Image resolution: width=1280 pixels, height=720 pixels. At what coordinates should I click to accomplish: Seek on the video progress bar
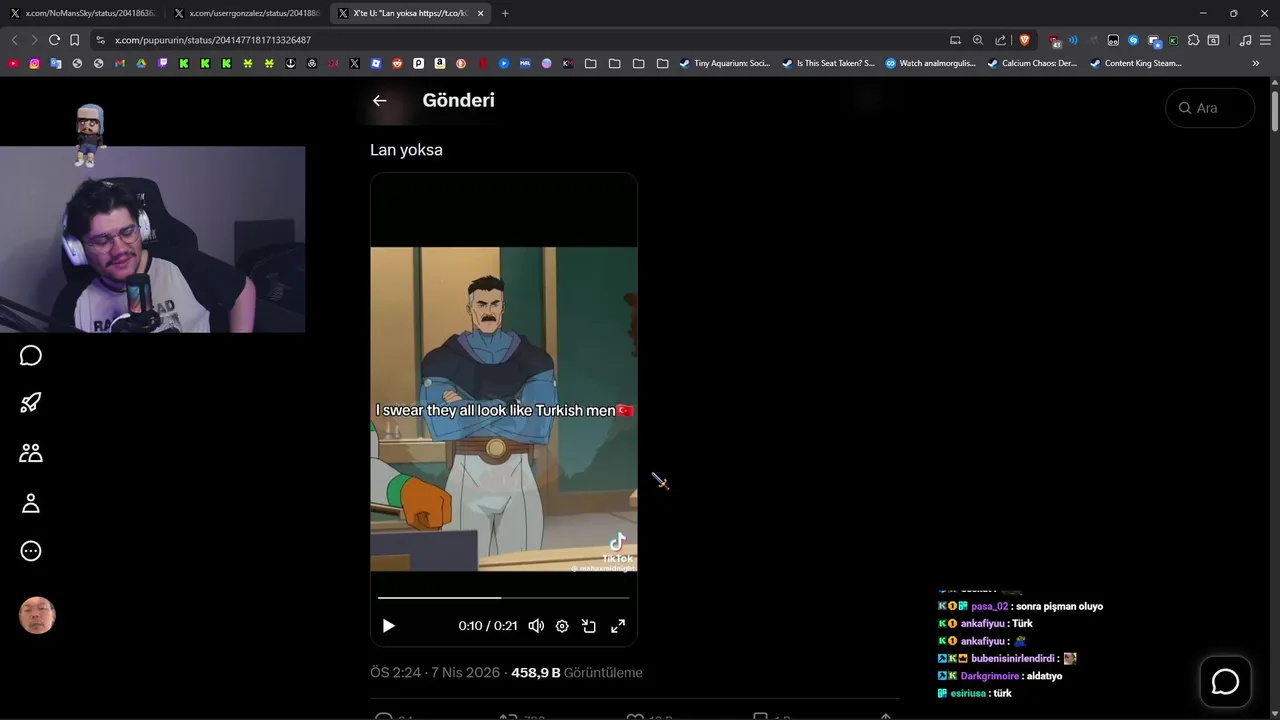click(x=503, y=597)
